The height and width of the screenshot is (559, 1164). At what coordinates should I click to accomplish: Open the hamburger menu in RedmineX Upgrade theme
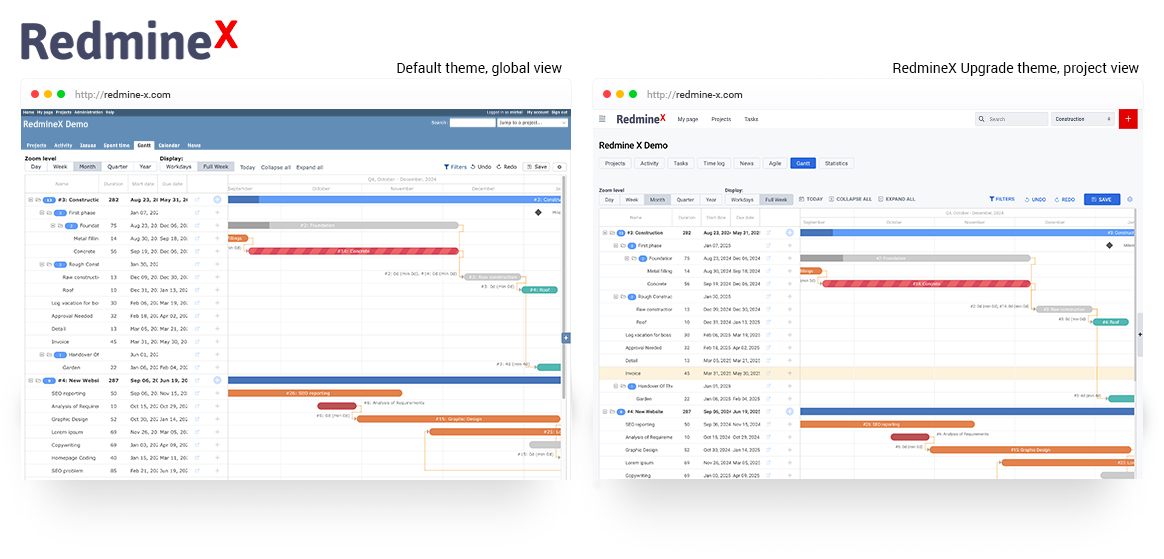(x=602, y=119)
